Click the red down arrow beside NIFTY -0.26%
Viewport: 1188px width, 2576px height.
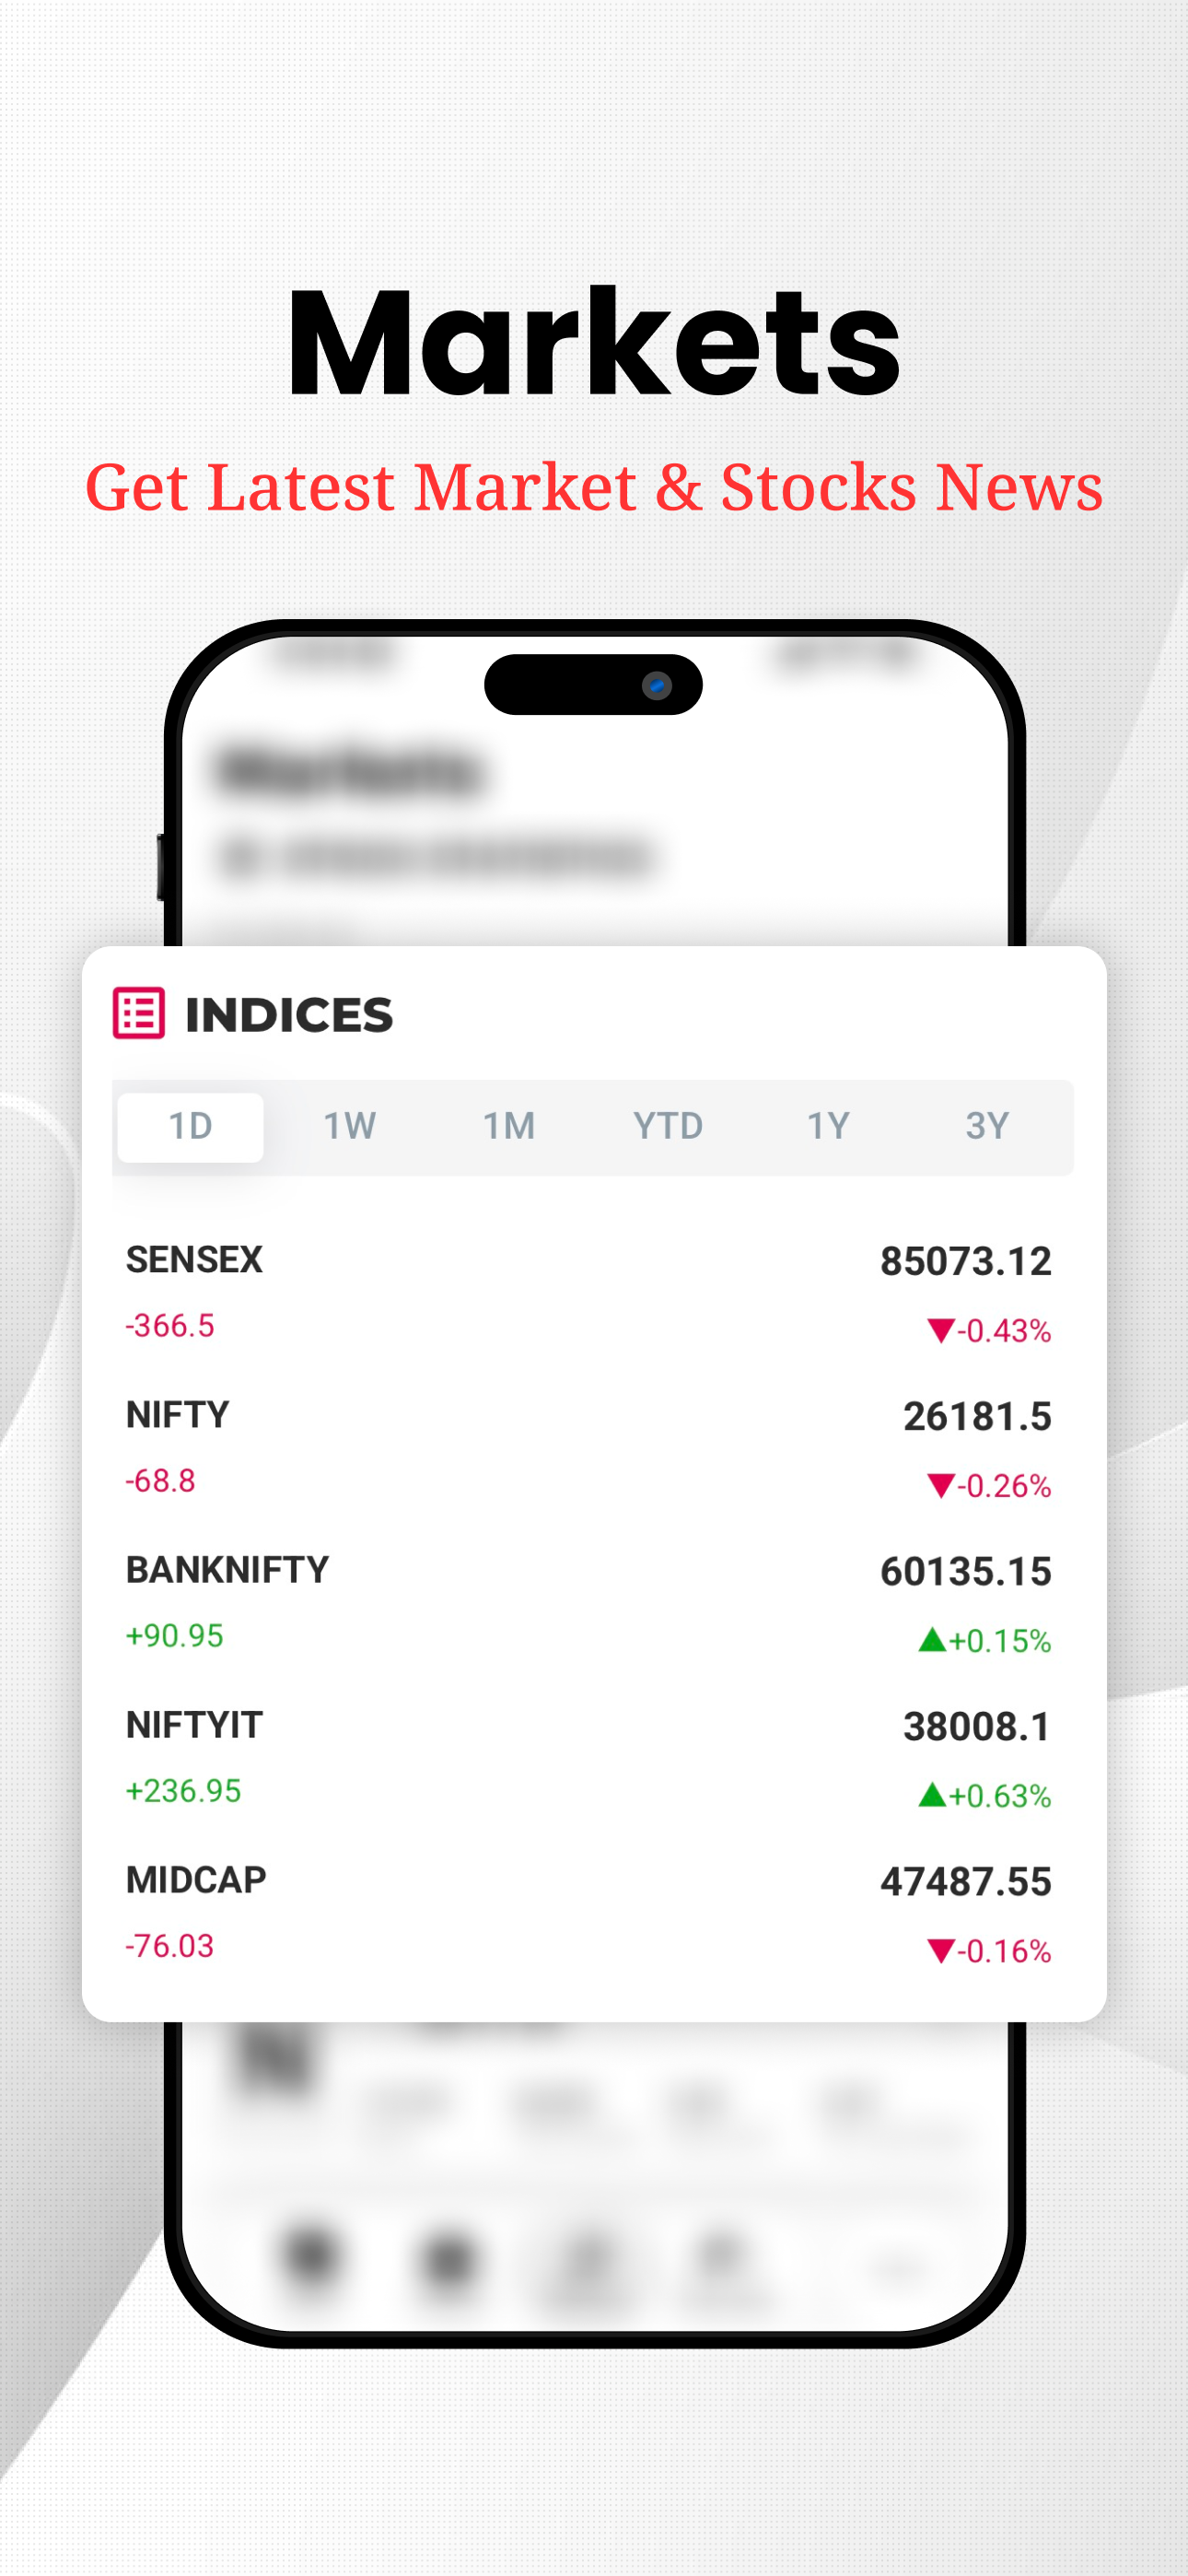(x=940, y=1485)
